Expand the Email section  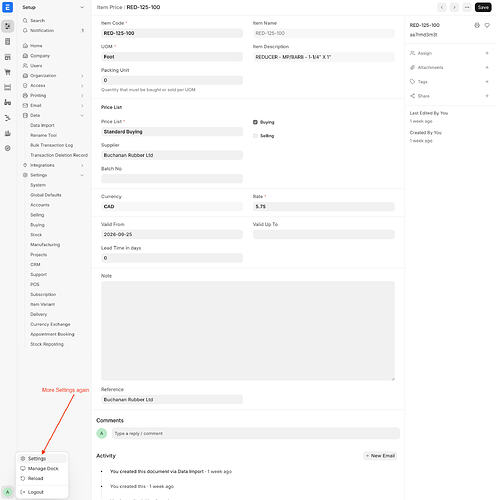pyautogui.click(x=82, y=106)
